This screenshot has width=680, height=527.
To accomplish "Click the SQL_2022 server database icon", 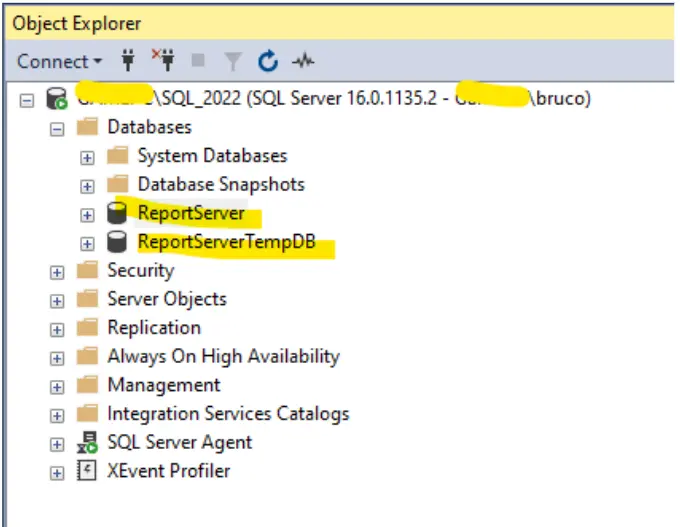I will [x=57, y=98].
